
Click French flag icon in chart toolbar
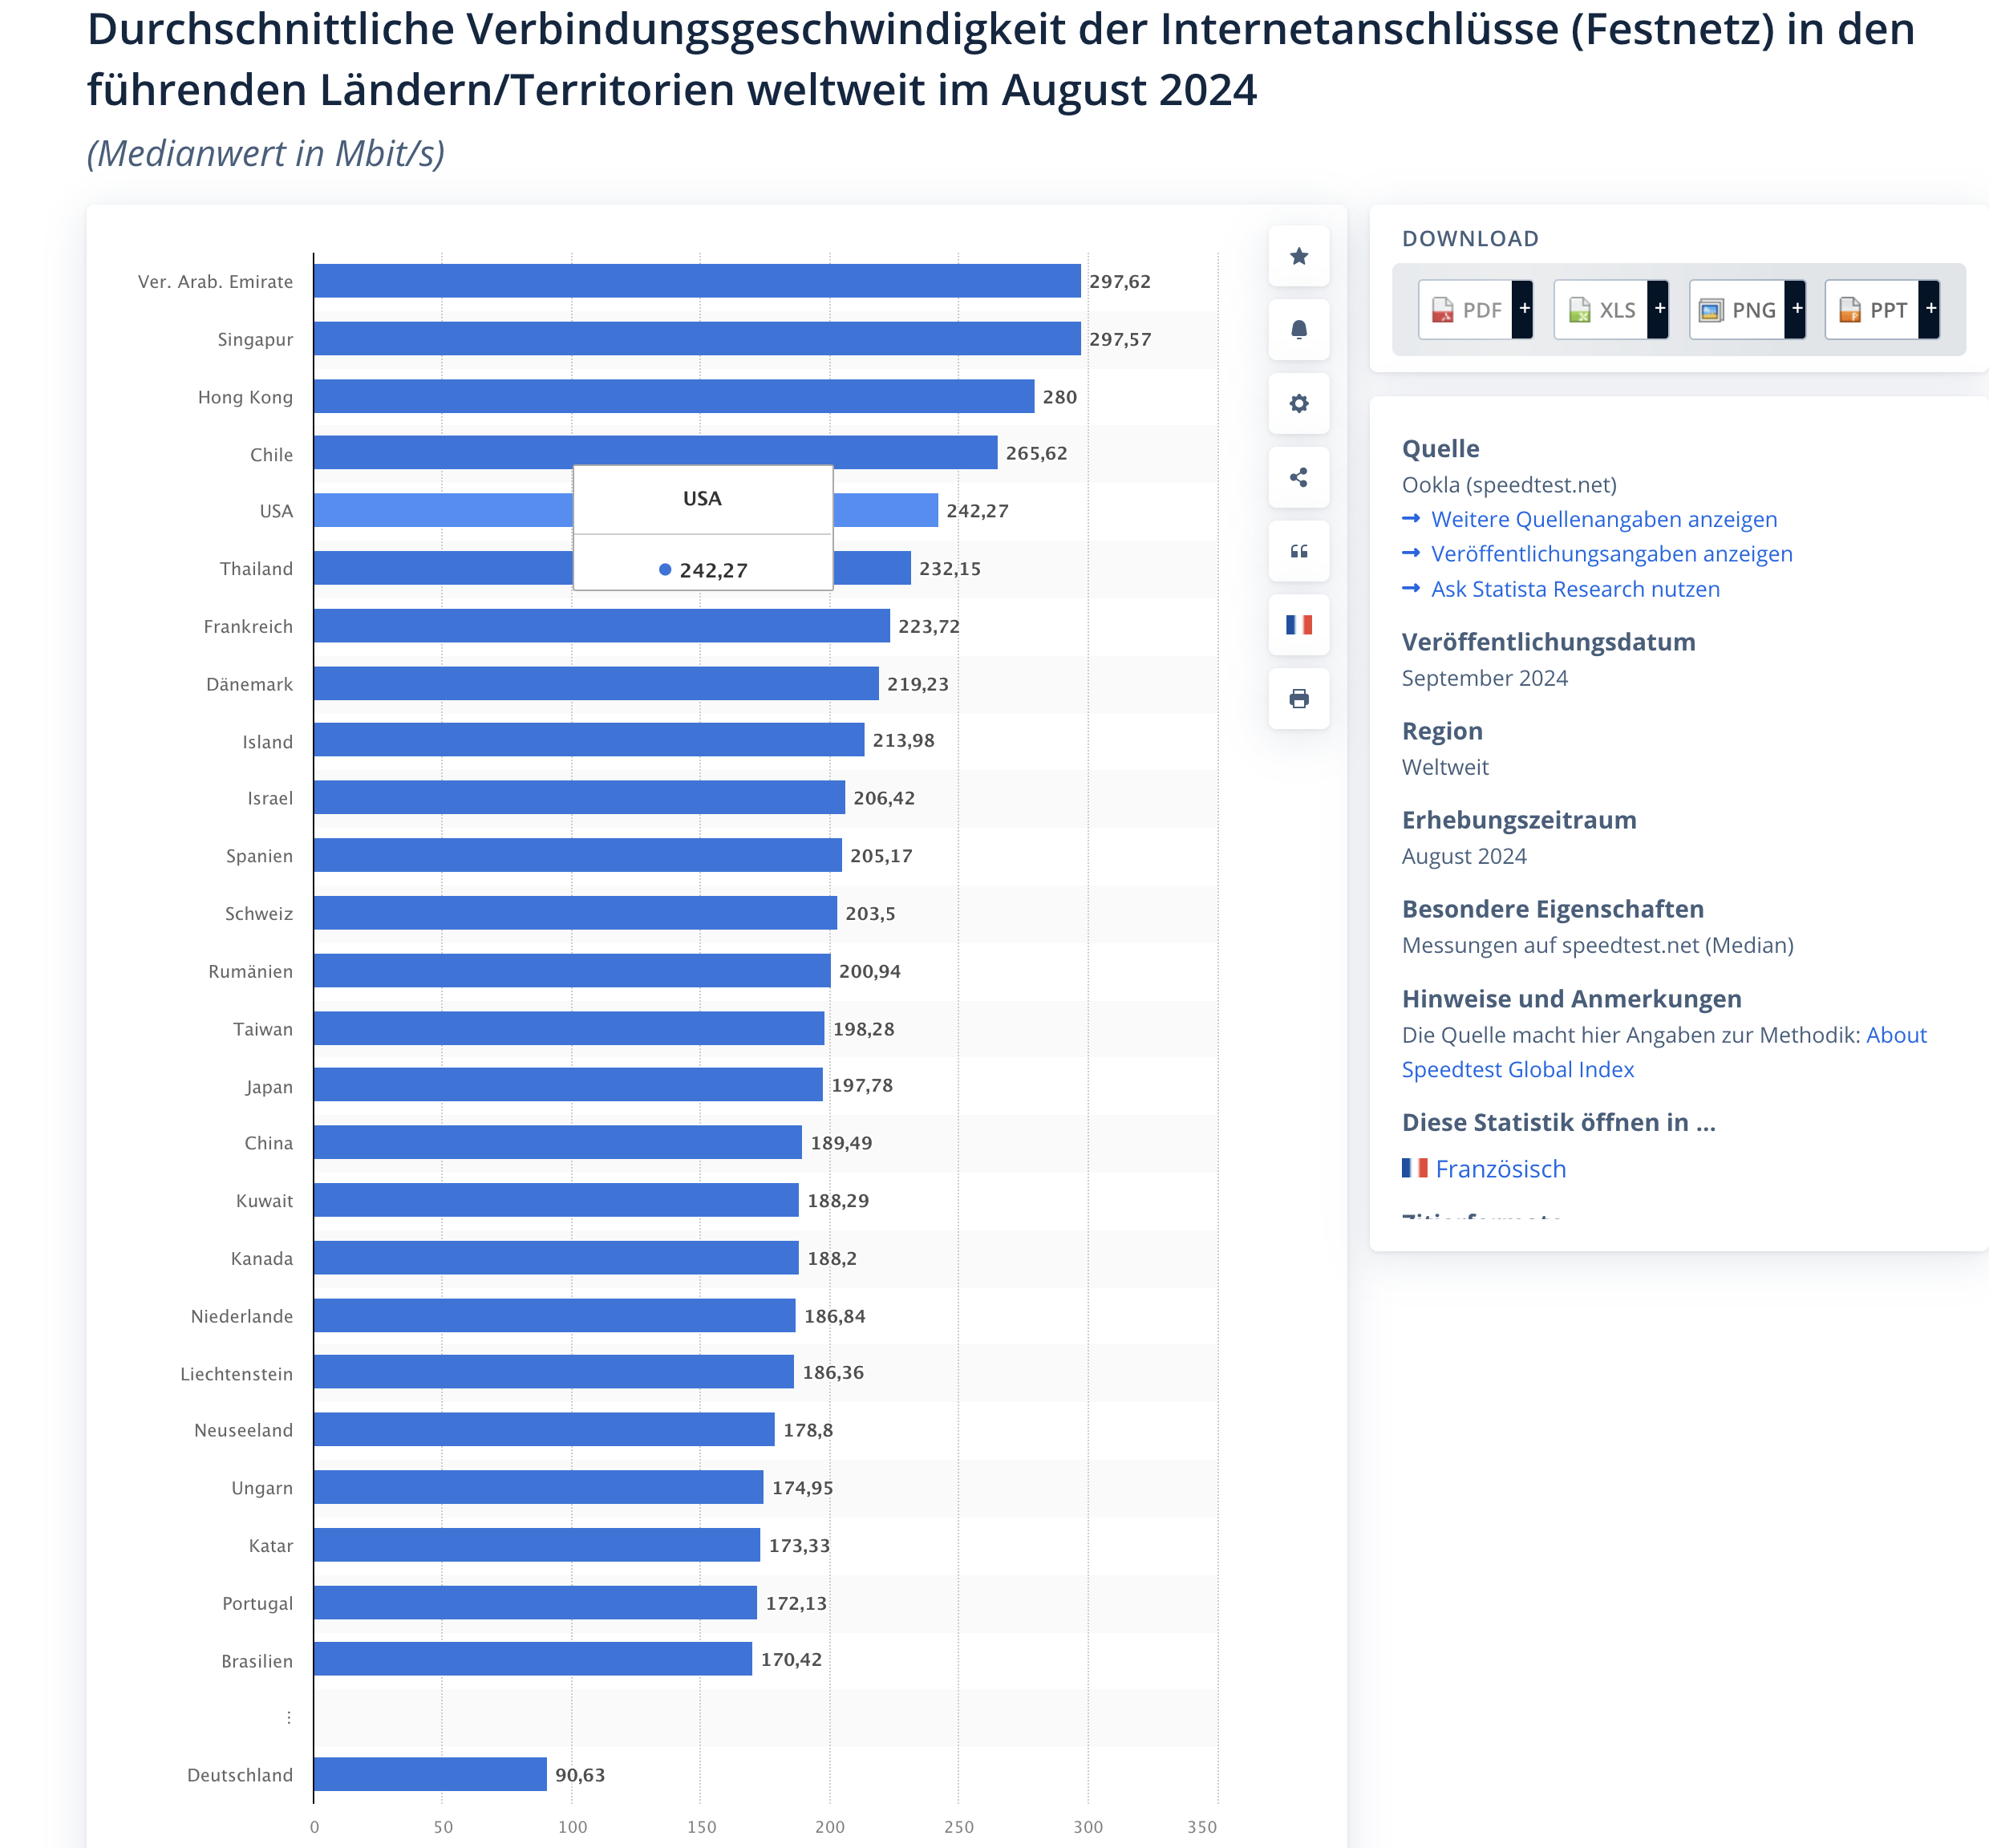pos(1298,625)
